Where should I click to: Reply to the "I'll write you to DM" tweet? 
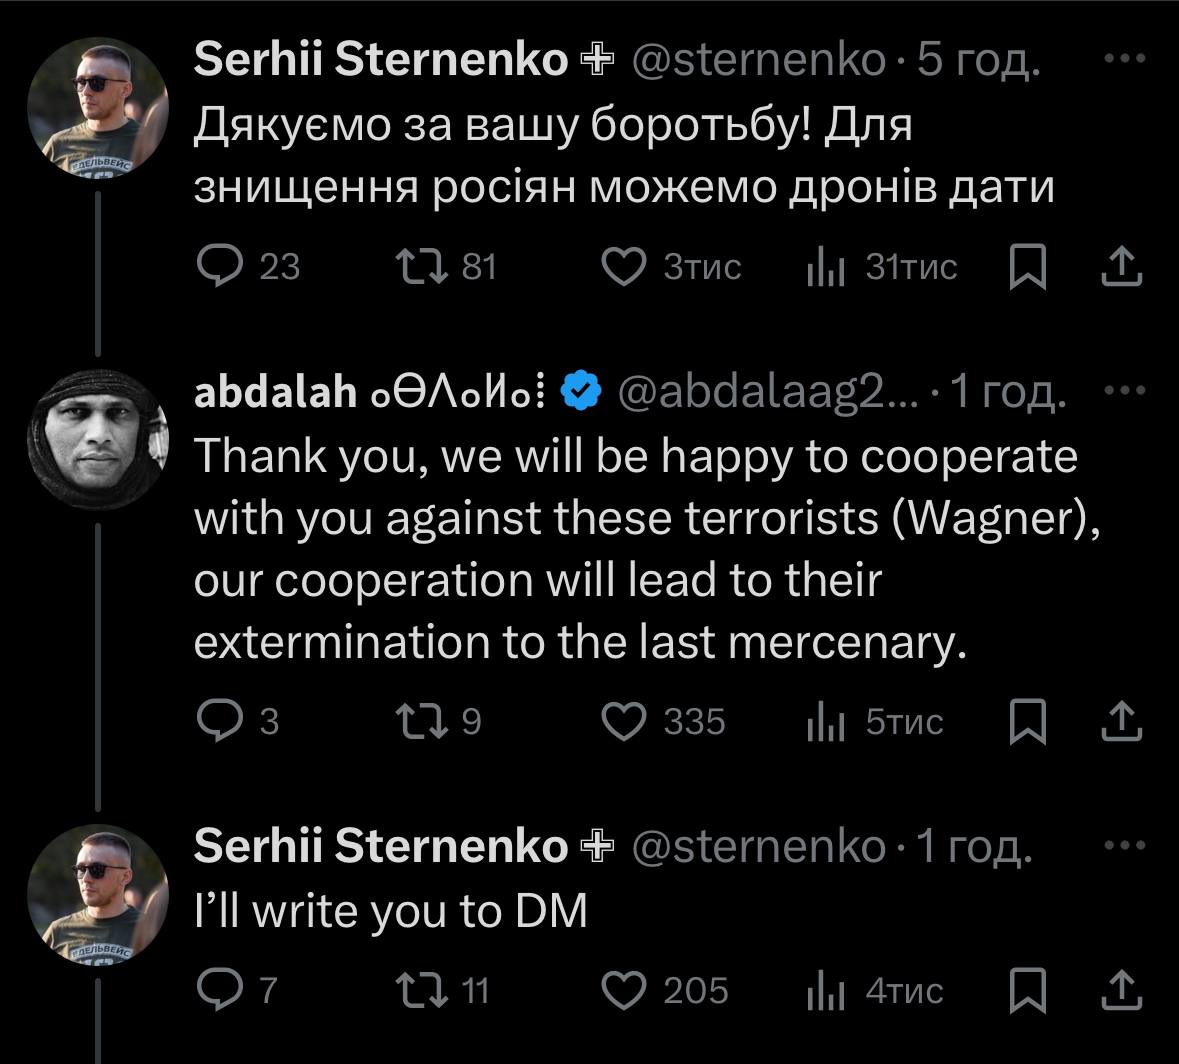(x=218, y=990)
